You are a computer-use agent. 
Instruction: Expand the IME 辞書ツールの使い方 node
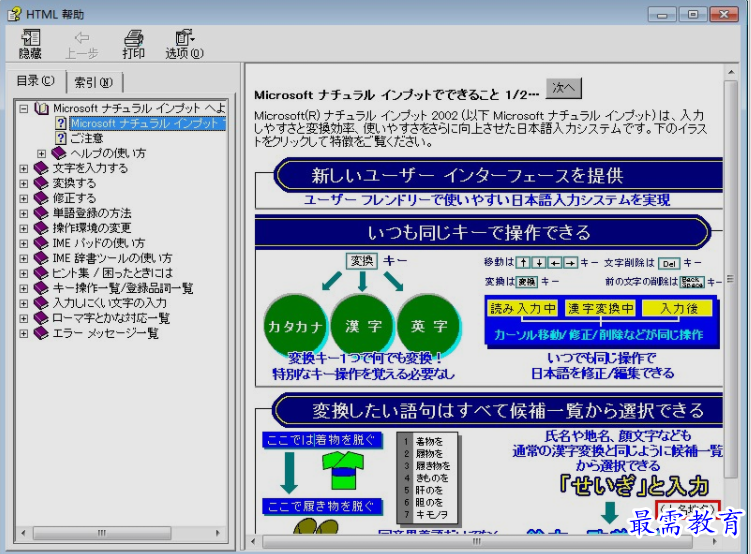23,259
